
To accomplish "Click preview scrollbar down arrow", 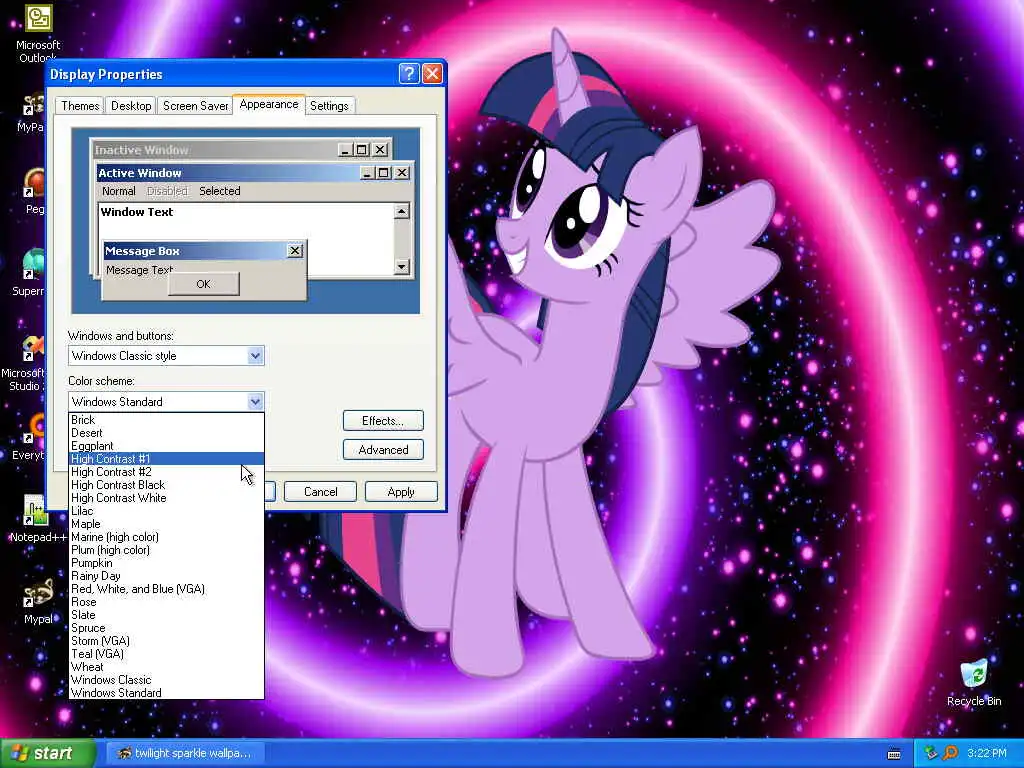I will click(402, 266).
